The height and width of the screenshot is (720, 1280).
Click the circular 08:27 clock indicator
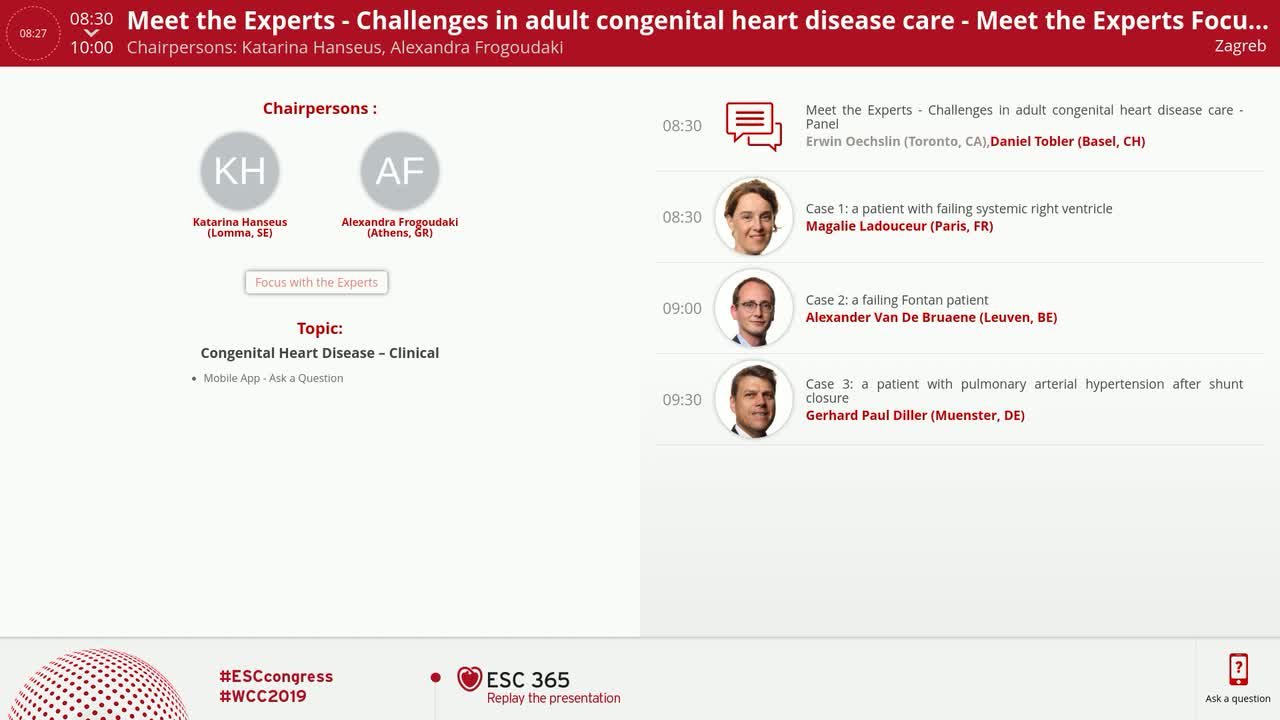(x=33, y=33)
